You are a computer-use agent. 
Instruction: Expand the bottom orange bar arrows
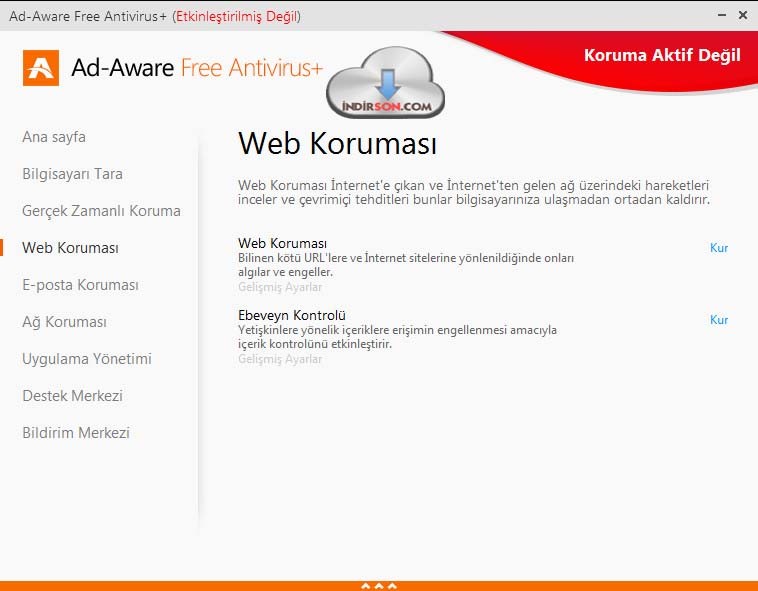pos(379,586)
